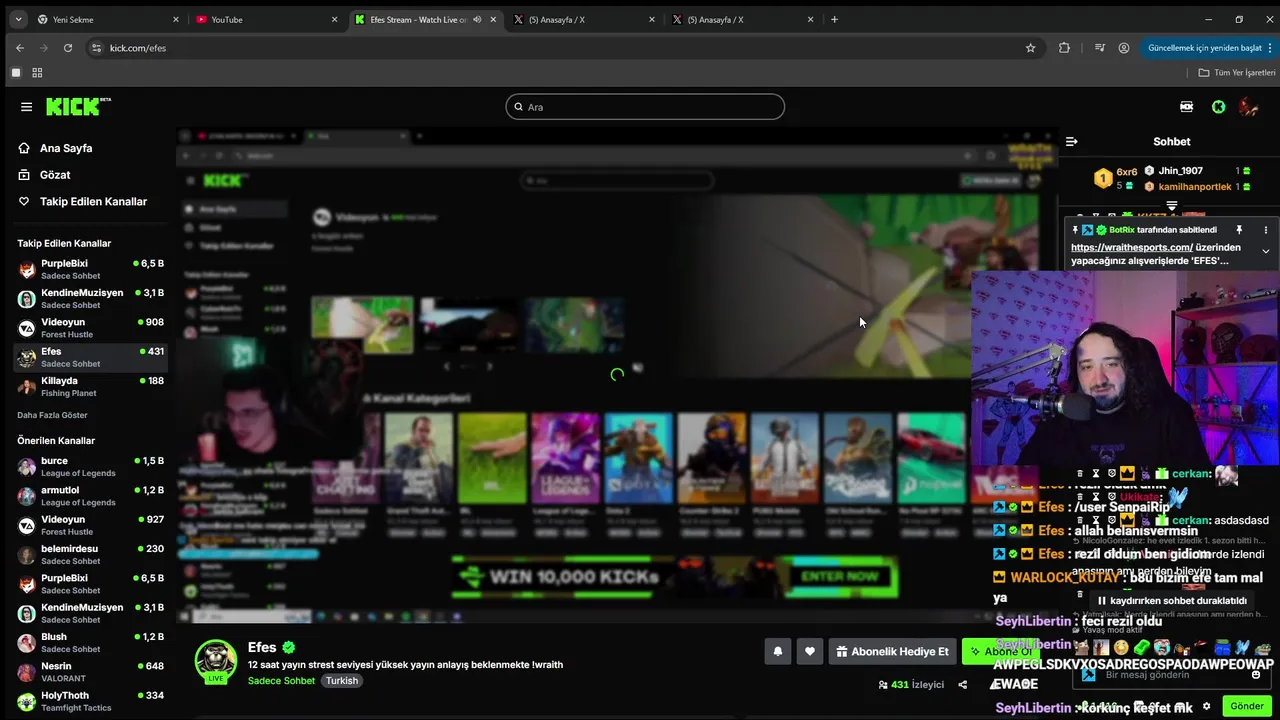Click the Abone Ol subscribe button

pos(1000,652)
